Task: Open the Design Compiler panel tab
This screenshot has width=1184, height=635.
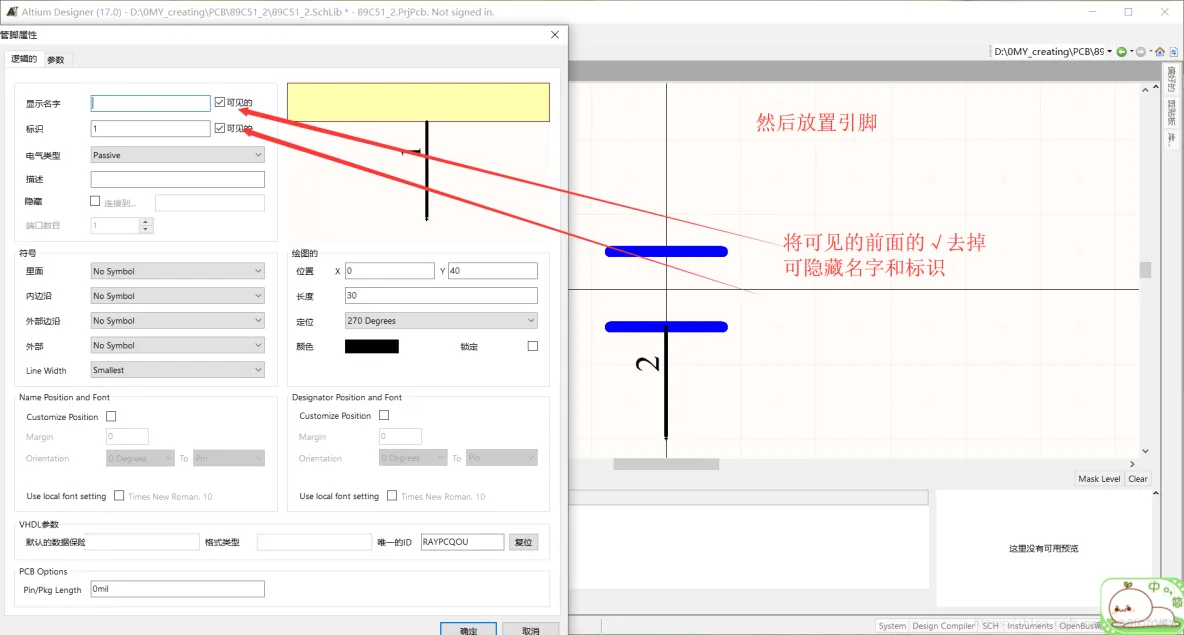Action: tap(943, 626)
